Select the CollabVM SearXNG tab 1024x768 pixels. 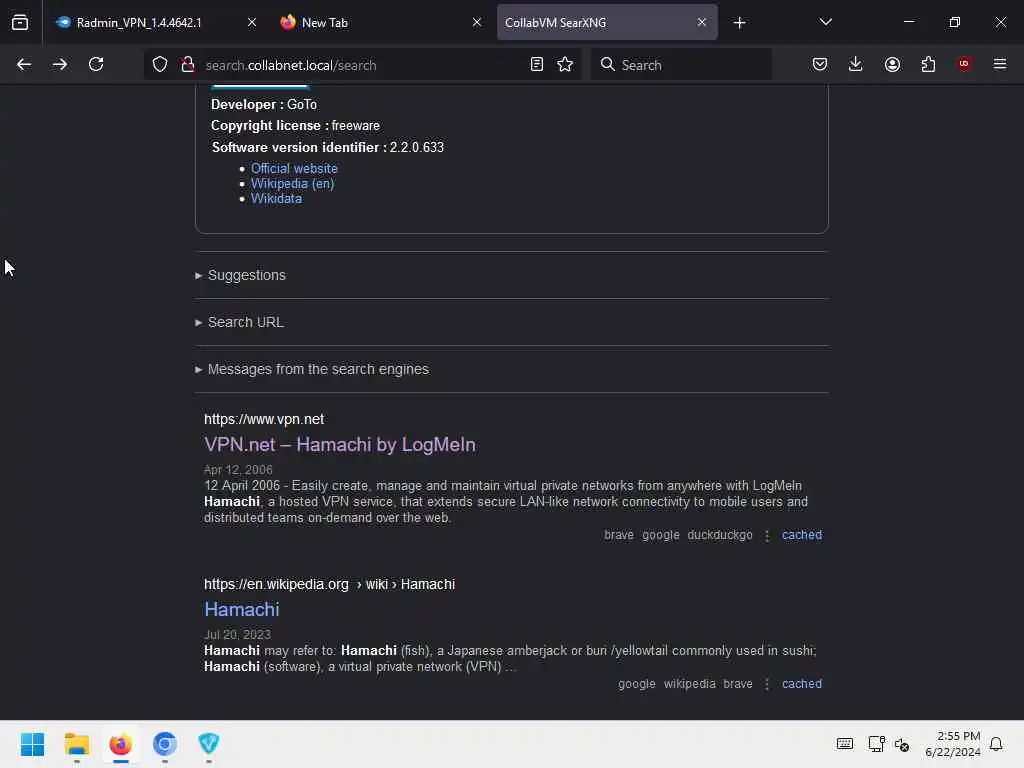tap(555, 22)
